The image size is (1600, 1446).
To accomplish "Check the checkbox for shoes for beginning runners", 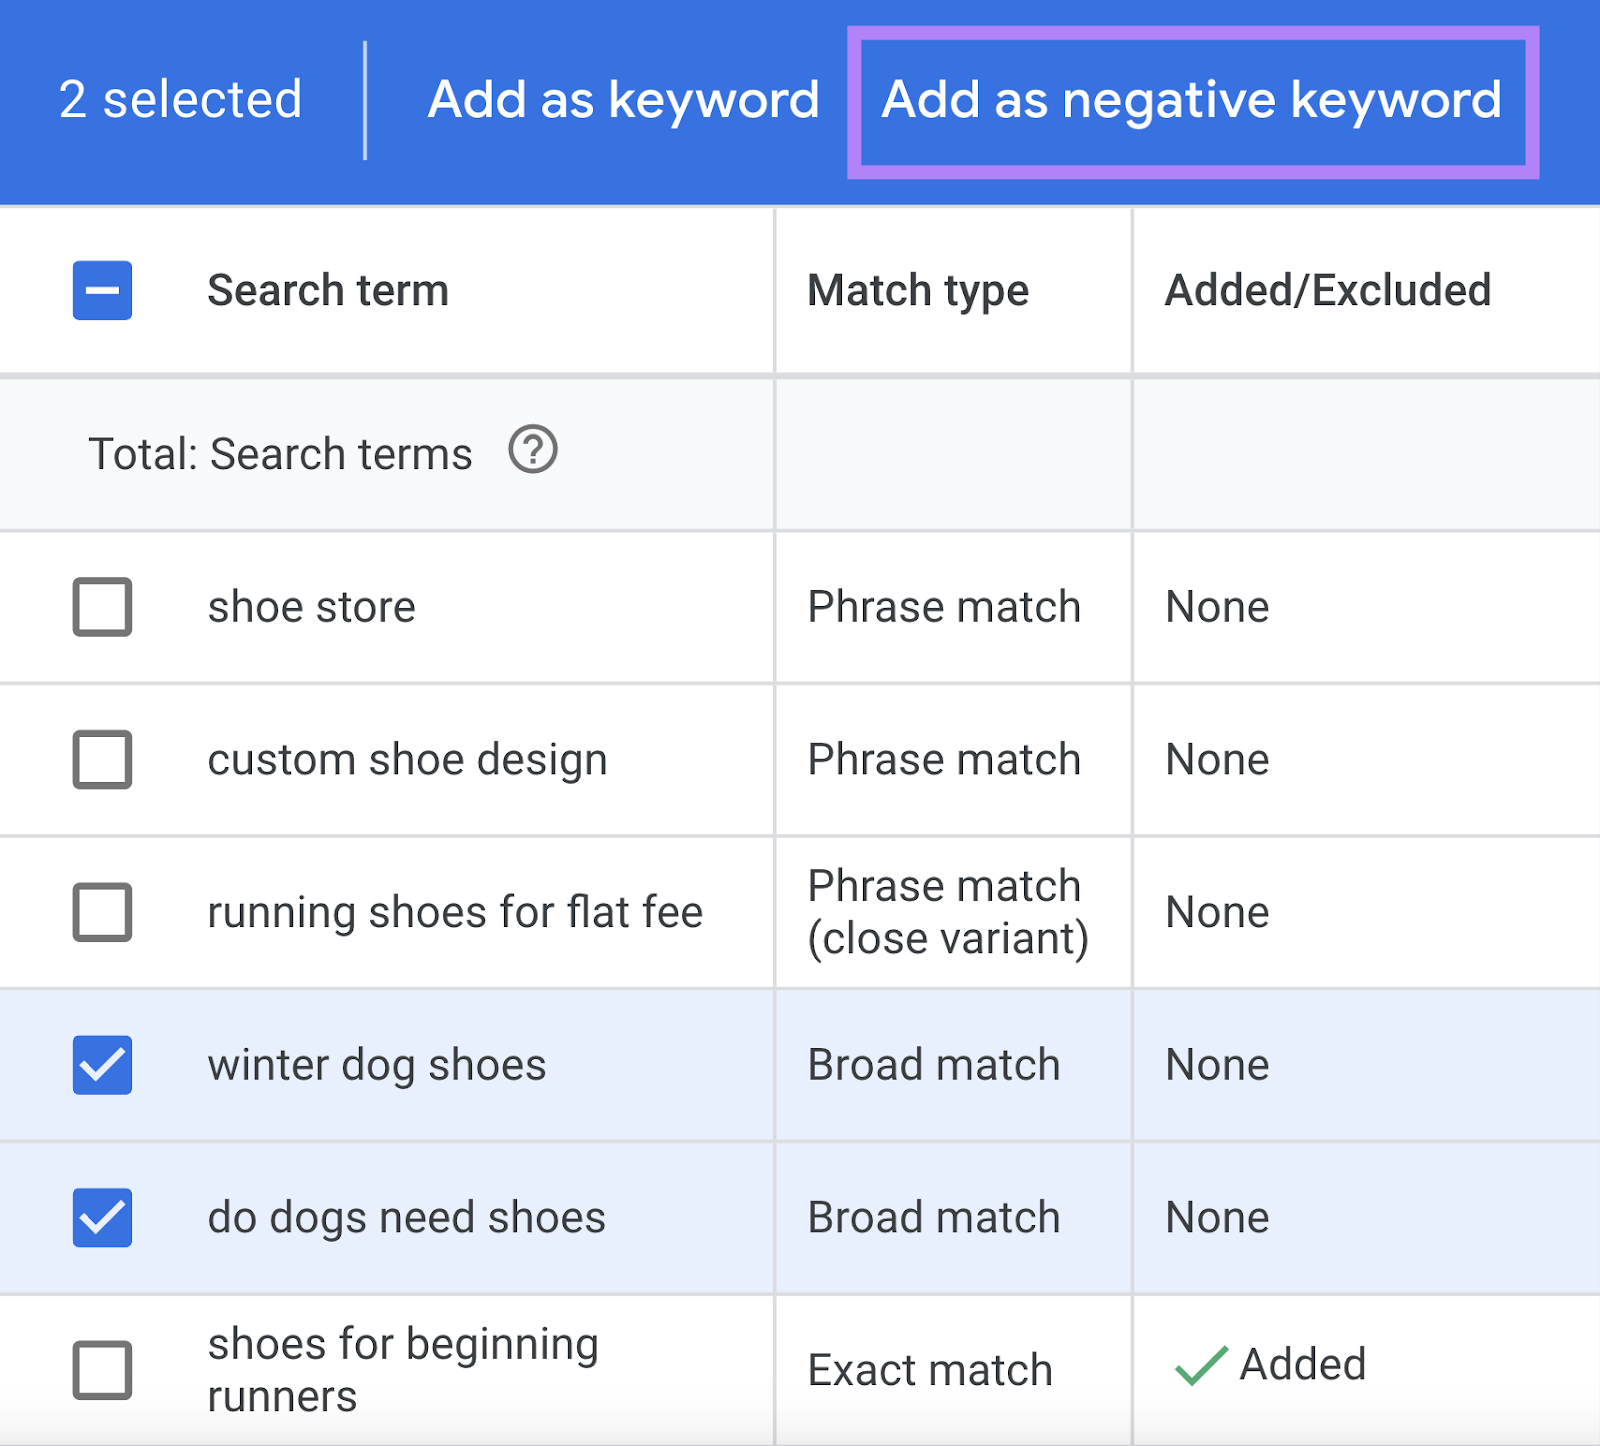I will [102, 1369].
